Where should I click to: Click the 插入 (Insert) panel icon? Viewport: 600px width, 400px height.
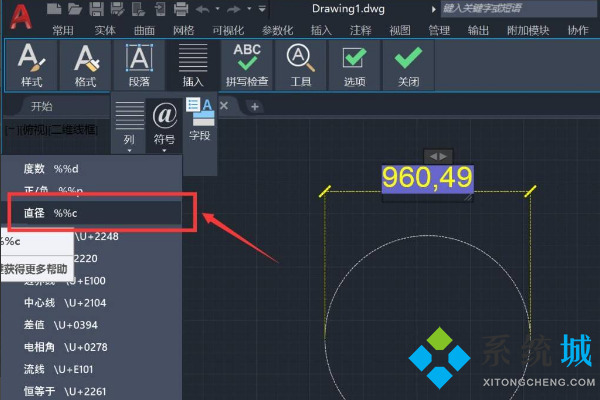coord(192,65)
